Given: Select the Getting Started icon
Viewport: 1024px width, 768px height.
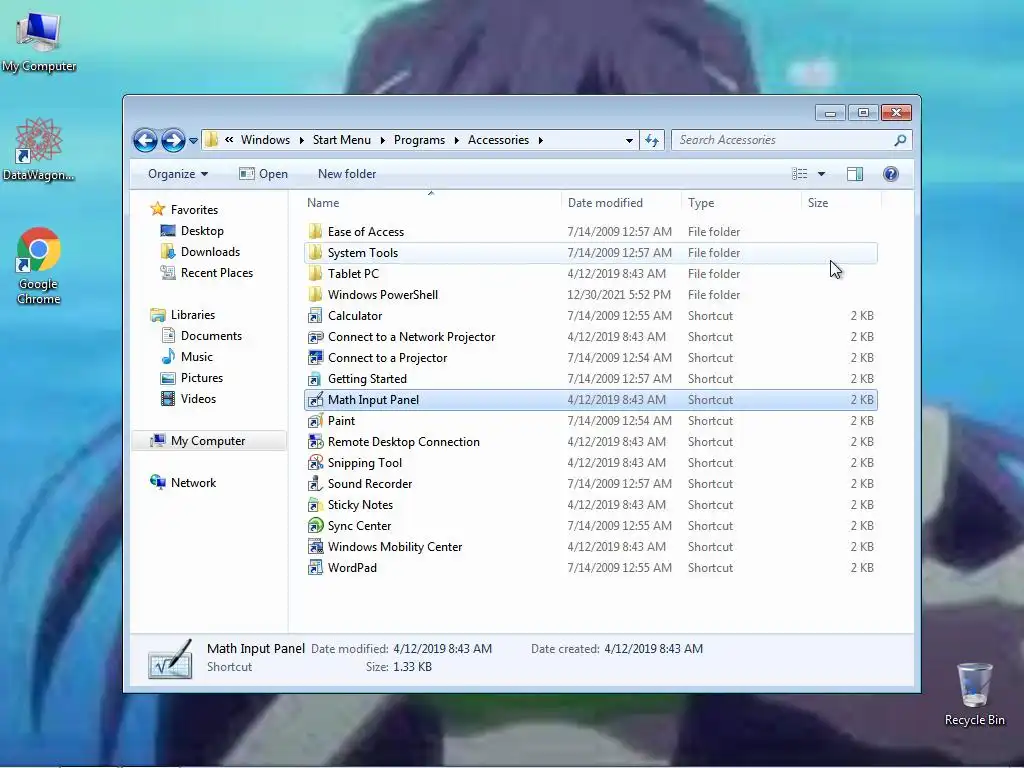Looking at the screenshot, I should pos(315,379).
